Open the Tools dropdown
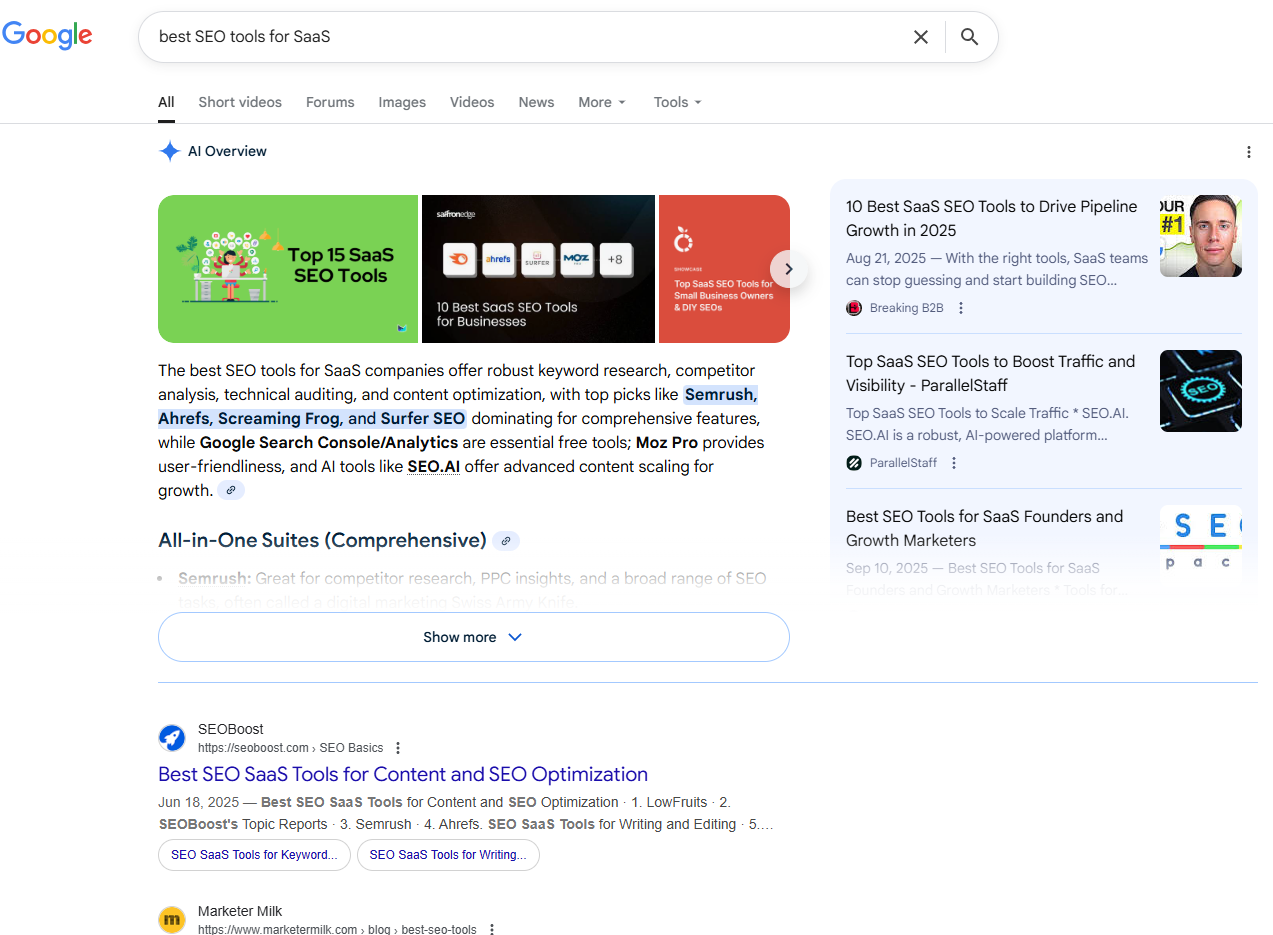The width and height of the screenshot is (1273, 935). click(x=678, y=102)
